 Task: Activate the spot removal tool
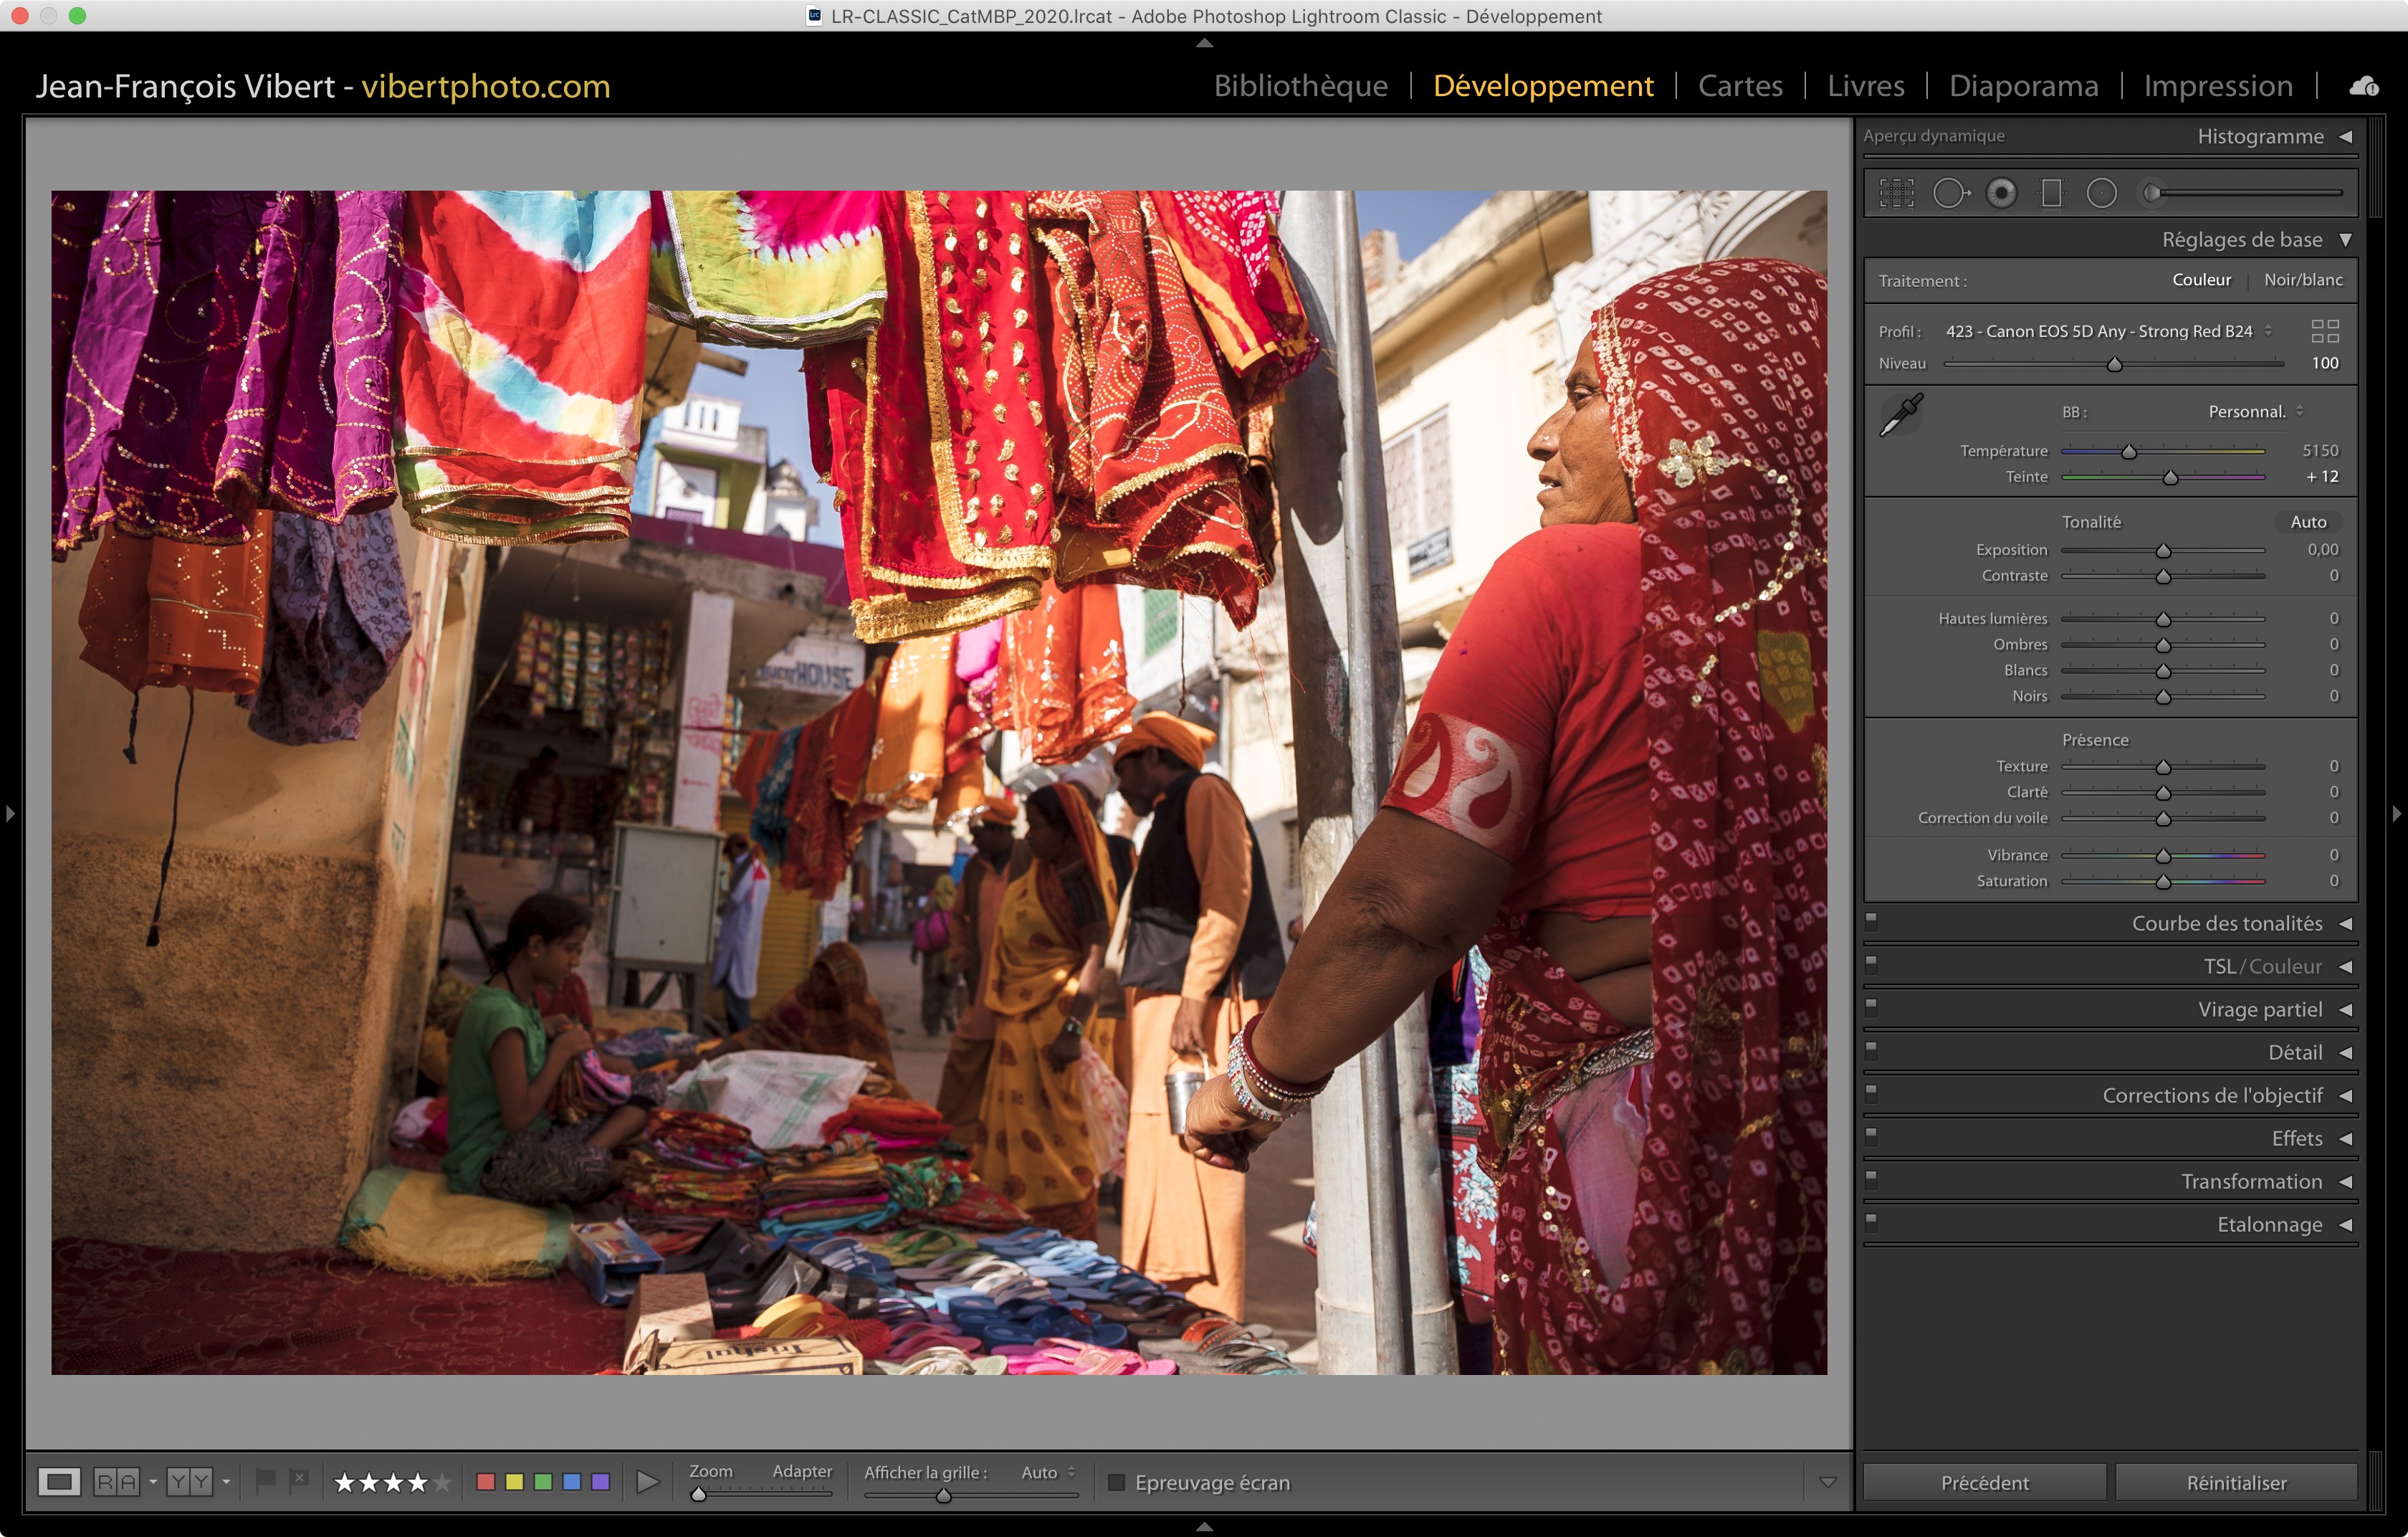(1949, 193)
